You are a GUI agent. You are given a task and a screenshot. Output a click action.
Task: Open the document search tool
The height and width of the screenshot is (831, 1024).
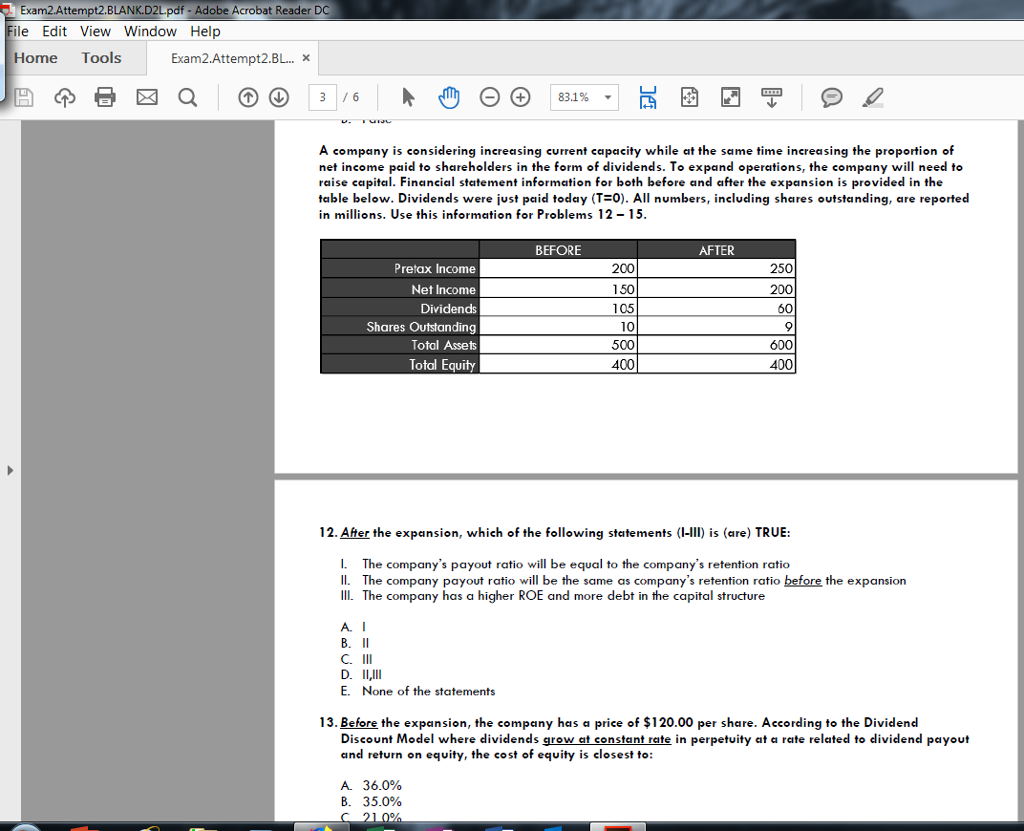pos(186,97)
